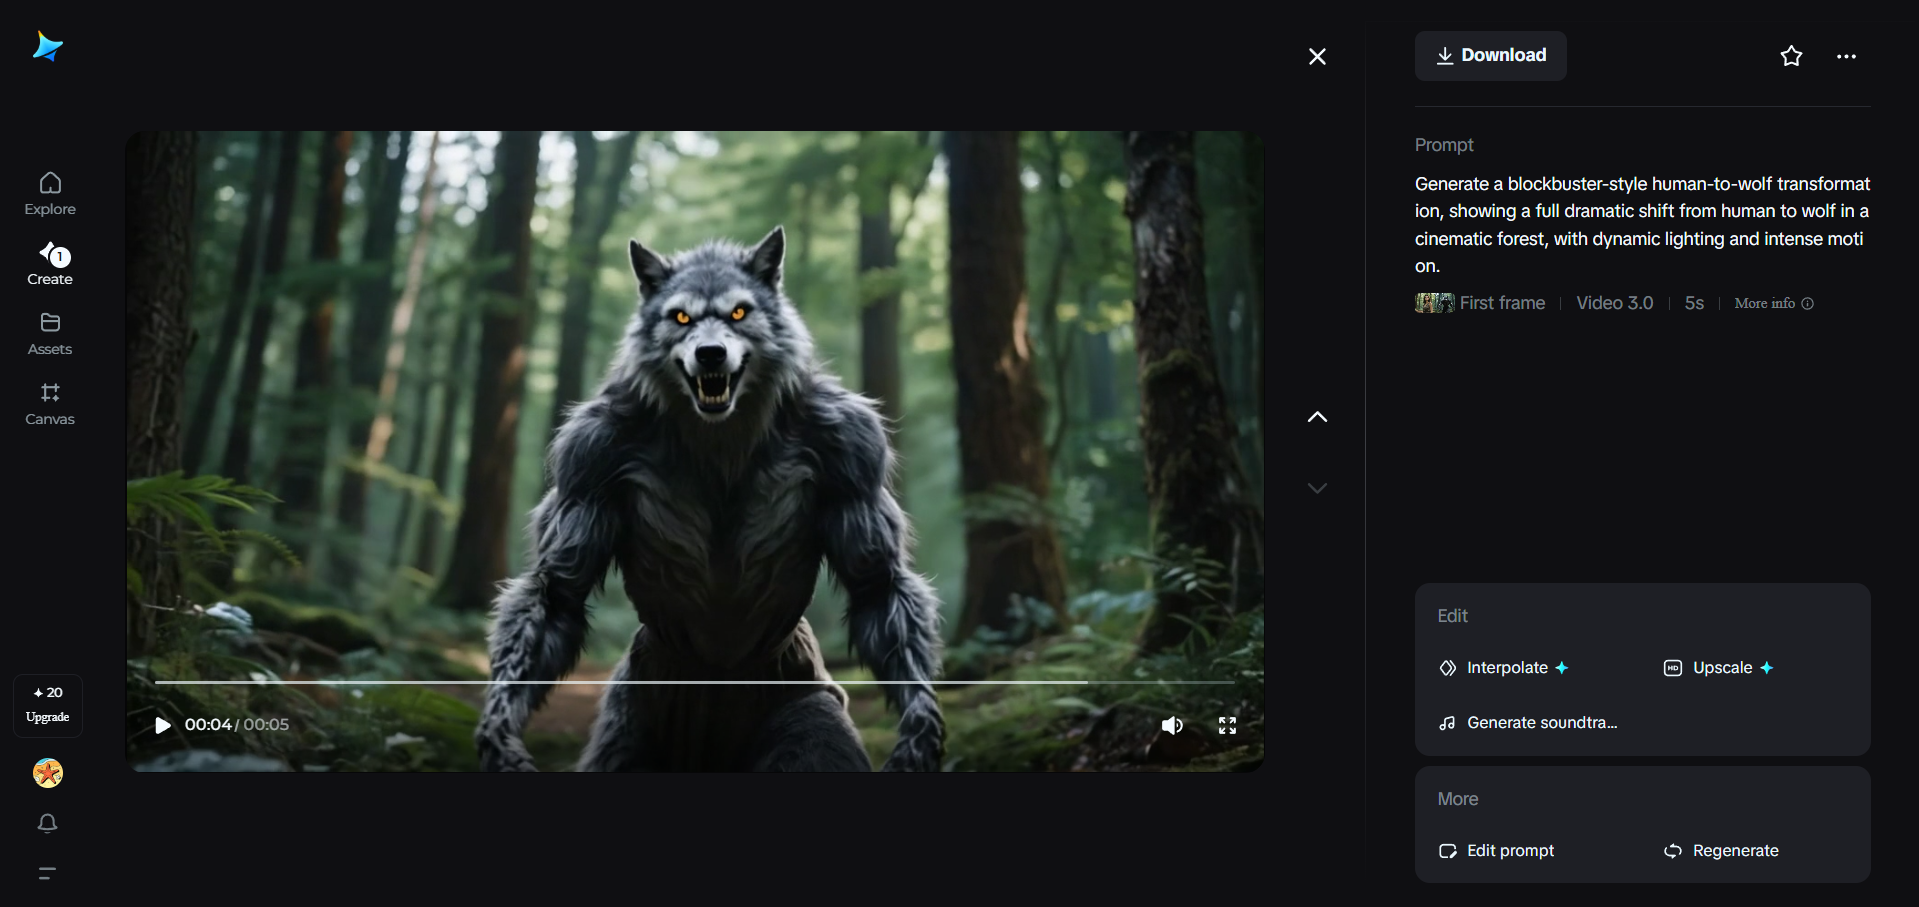Mute the video audio
Image resolution: width=1919 pixels, height=907 pixels.
click(1172, 725)
